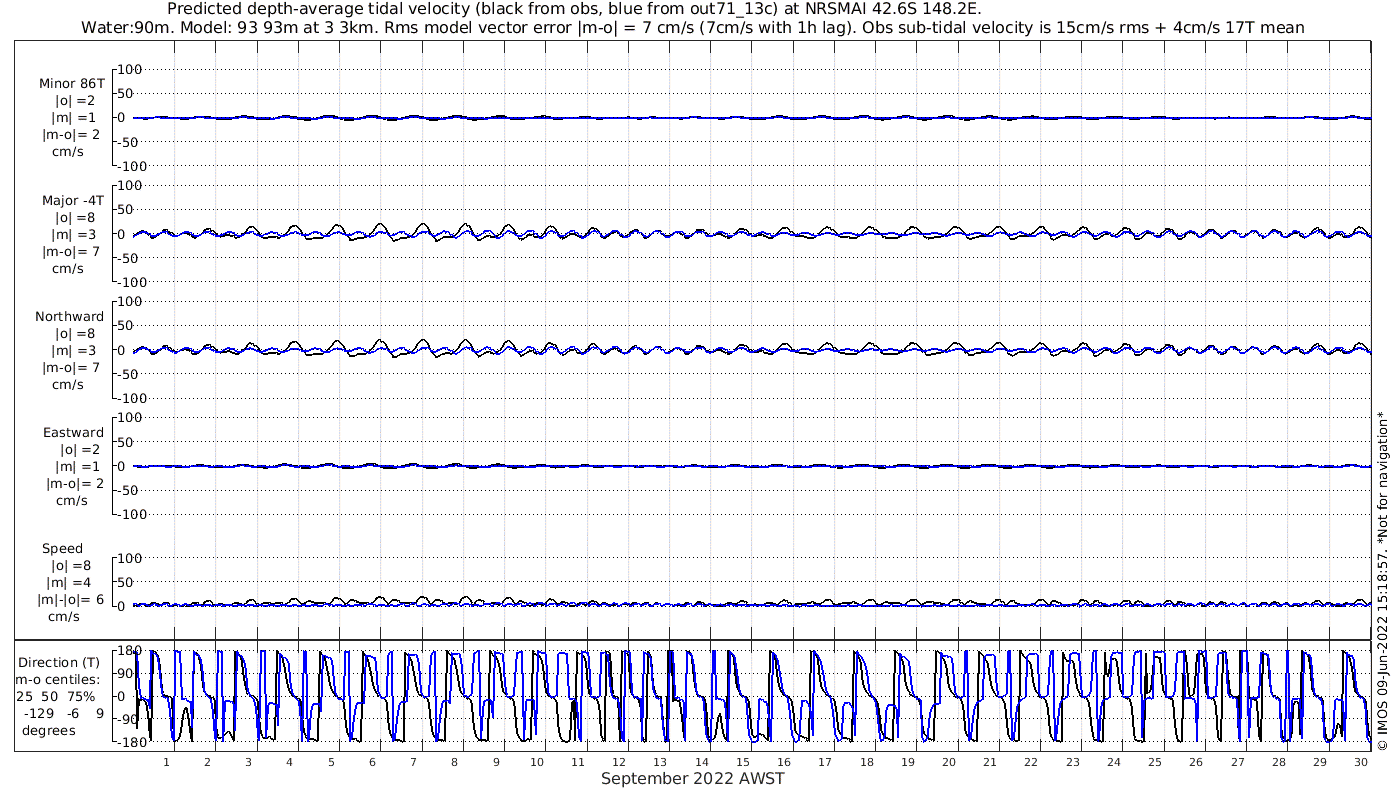Click '|m| =4' under Speed
1400x800 pixels.
(67, 582)
